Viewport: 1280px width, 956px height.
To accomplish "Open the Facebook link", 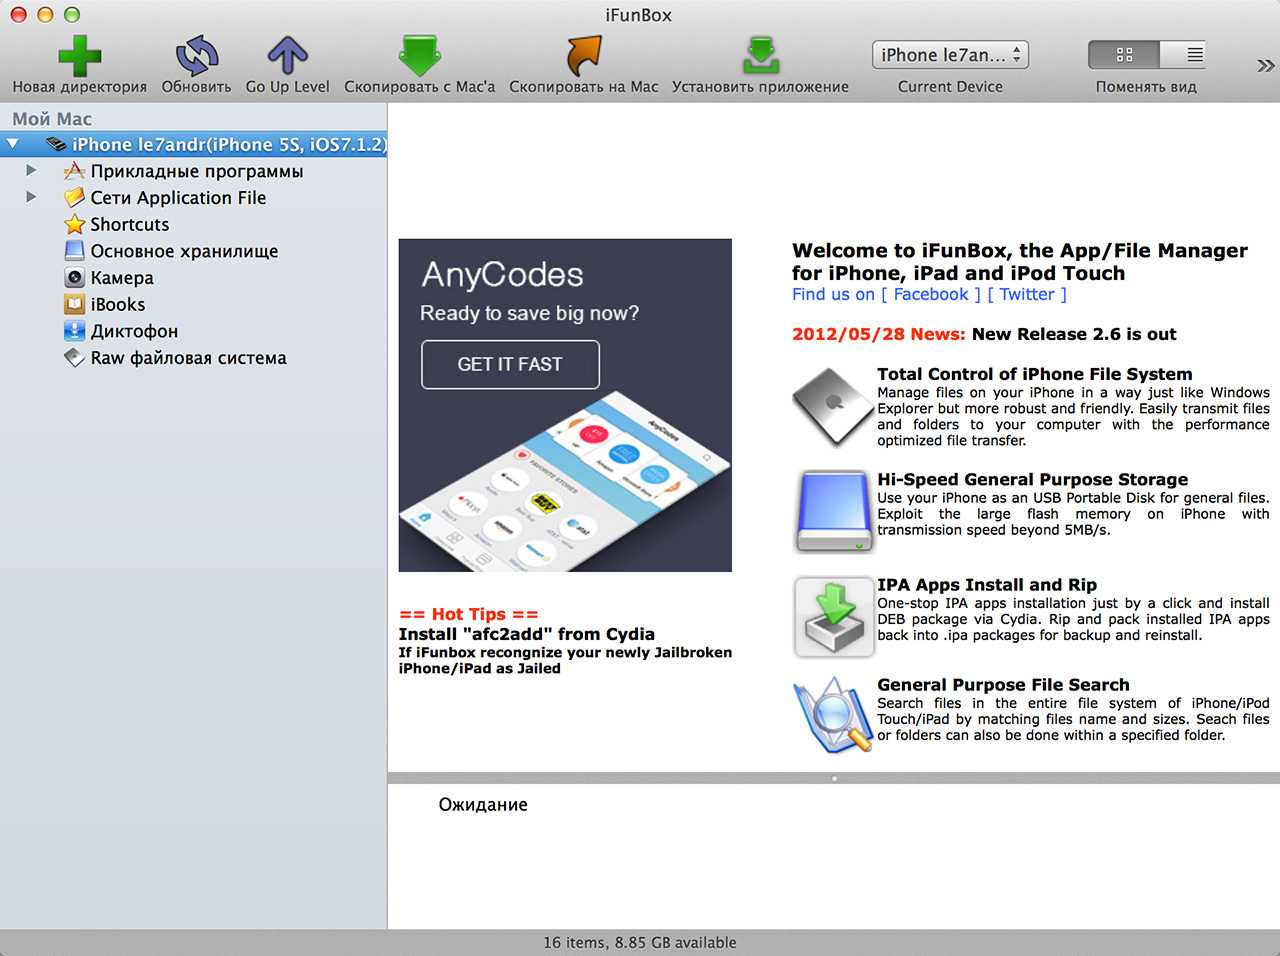I will click(x=930, y=294).
